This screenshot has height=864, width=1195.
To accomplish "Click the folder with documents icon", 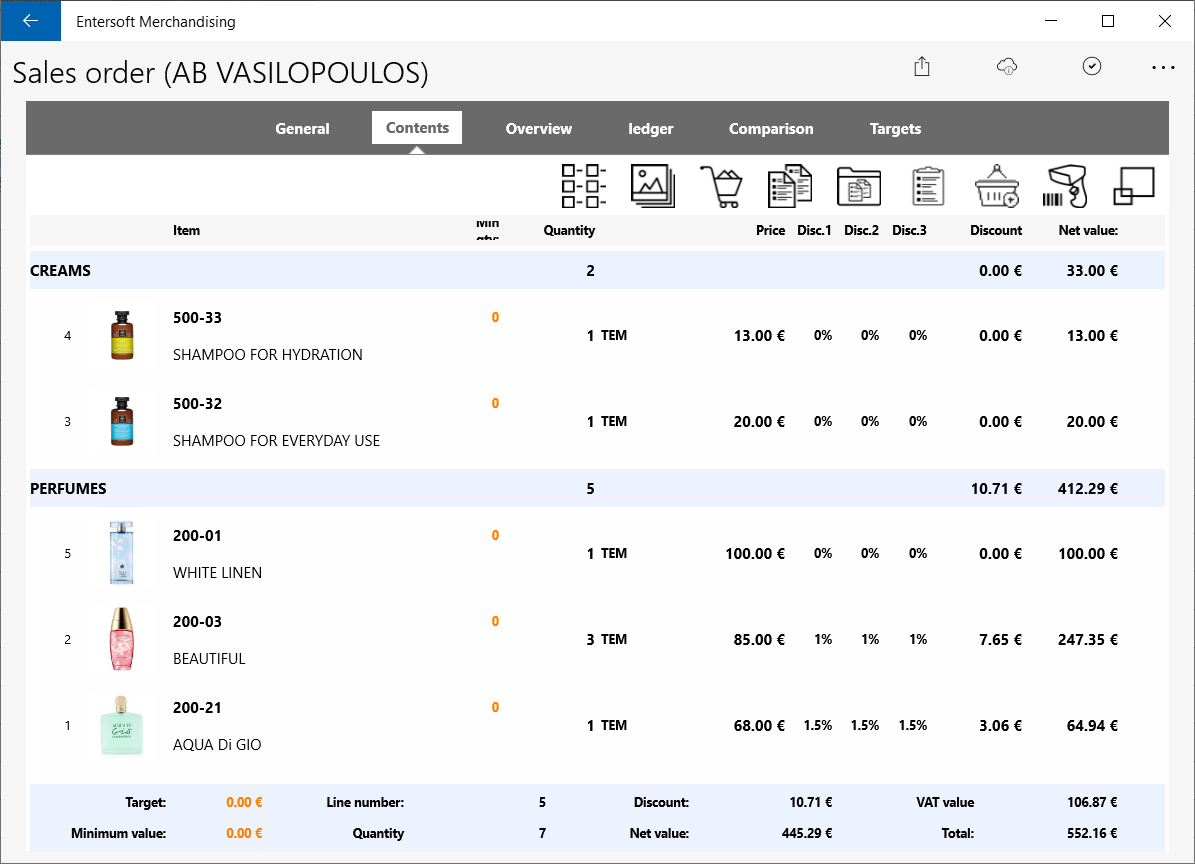I will pyautogui.click(x=859, y=186).
